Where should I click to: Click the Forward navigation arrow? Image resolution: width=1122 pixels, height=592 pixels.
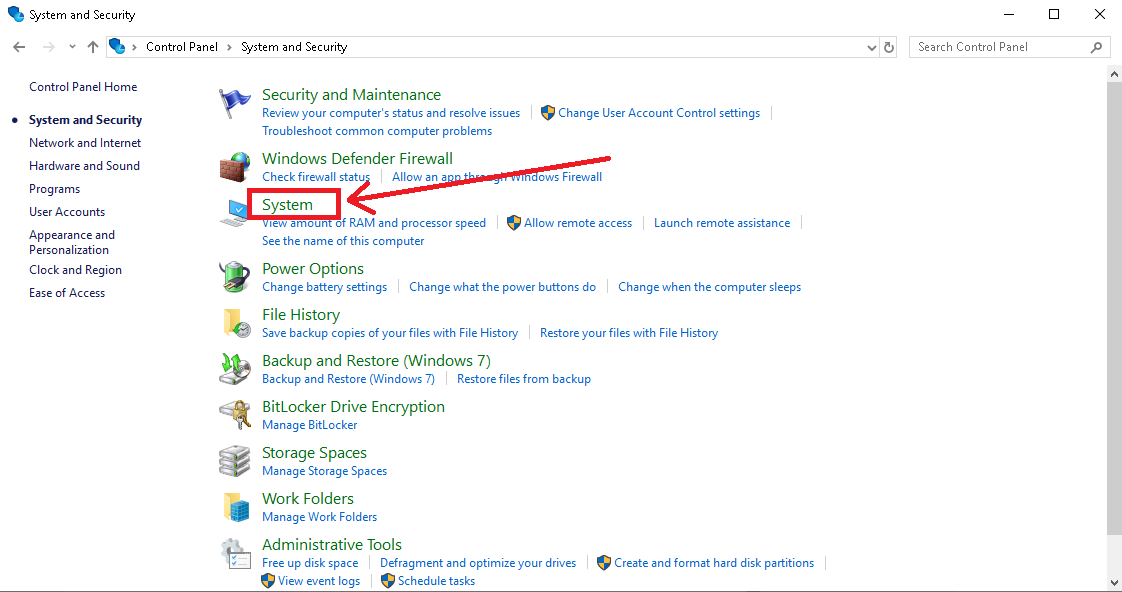coord(48,47)
